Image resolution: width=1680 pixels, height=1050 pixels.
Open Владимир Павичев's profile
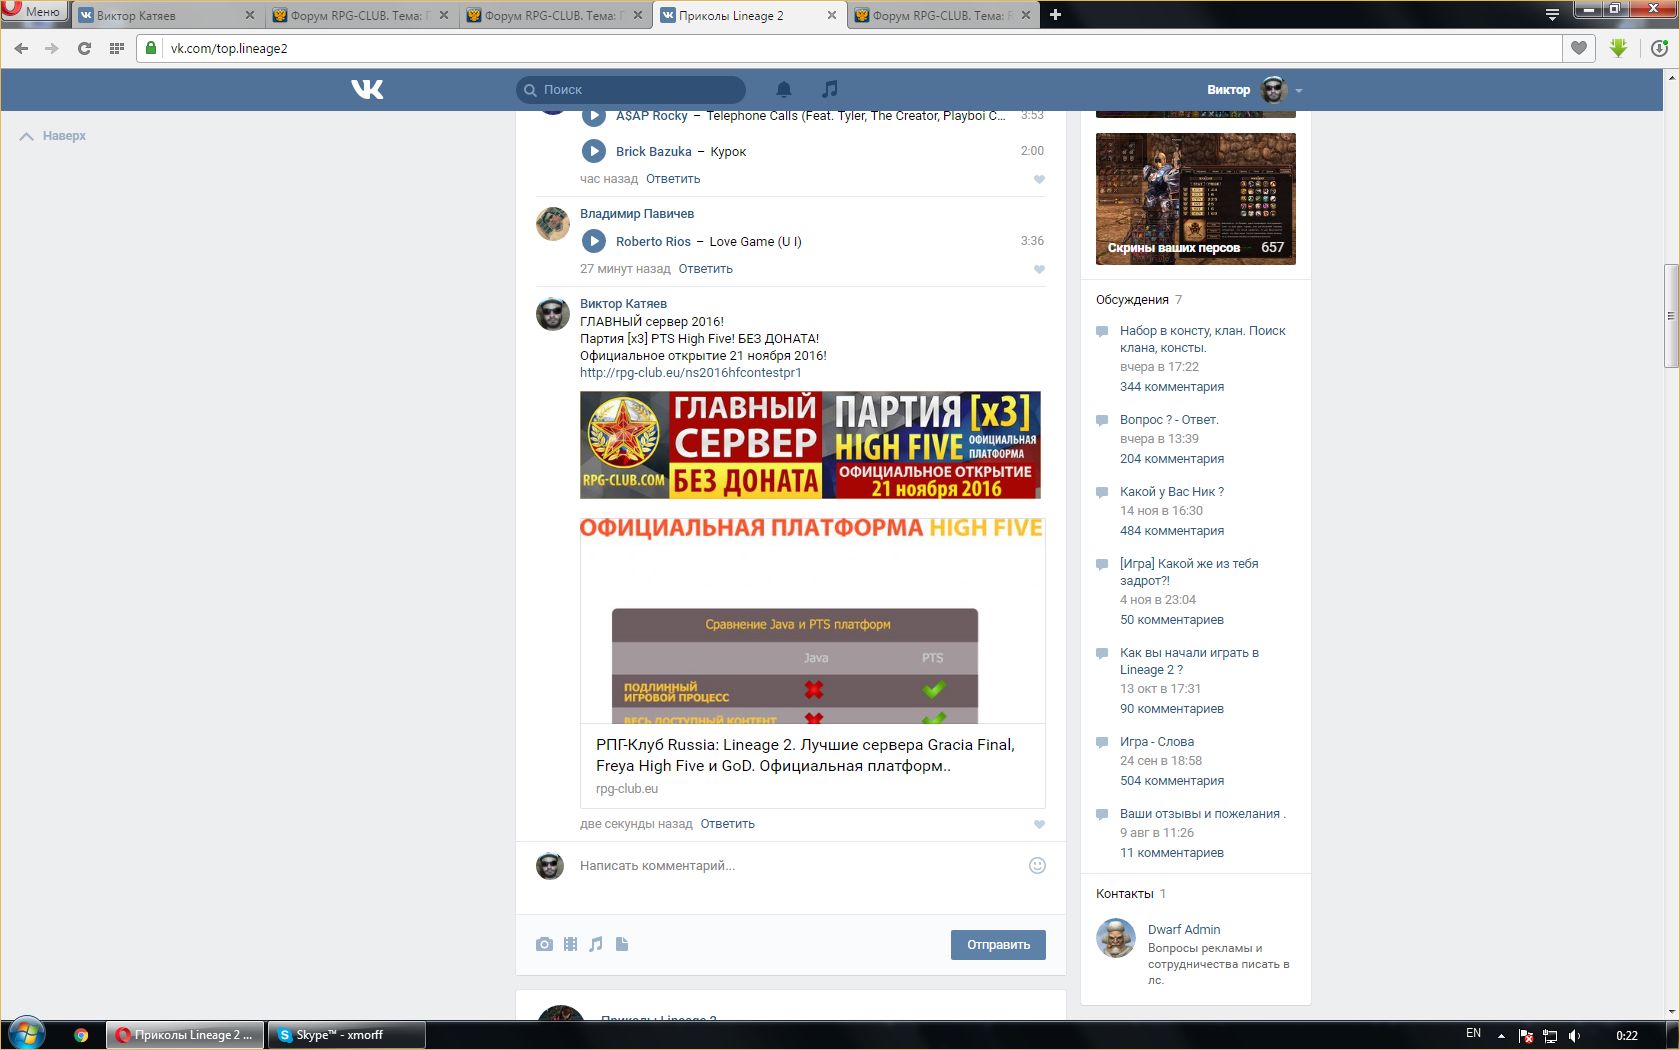pyautogui.click(x=637, y=214)
